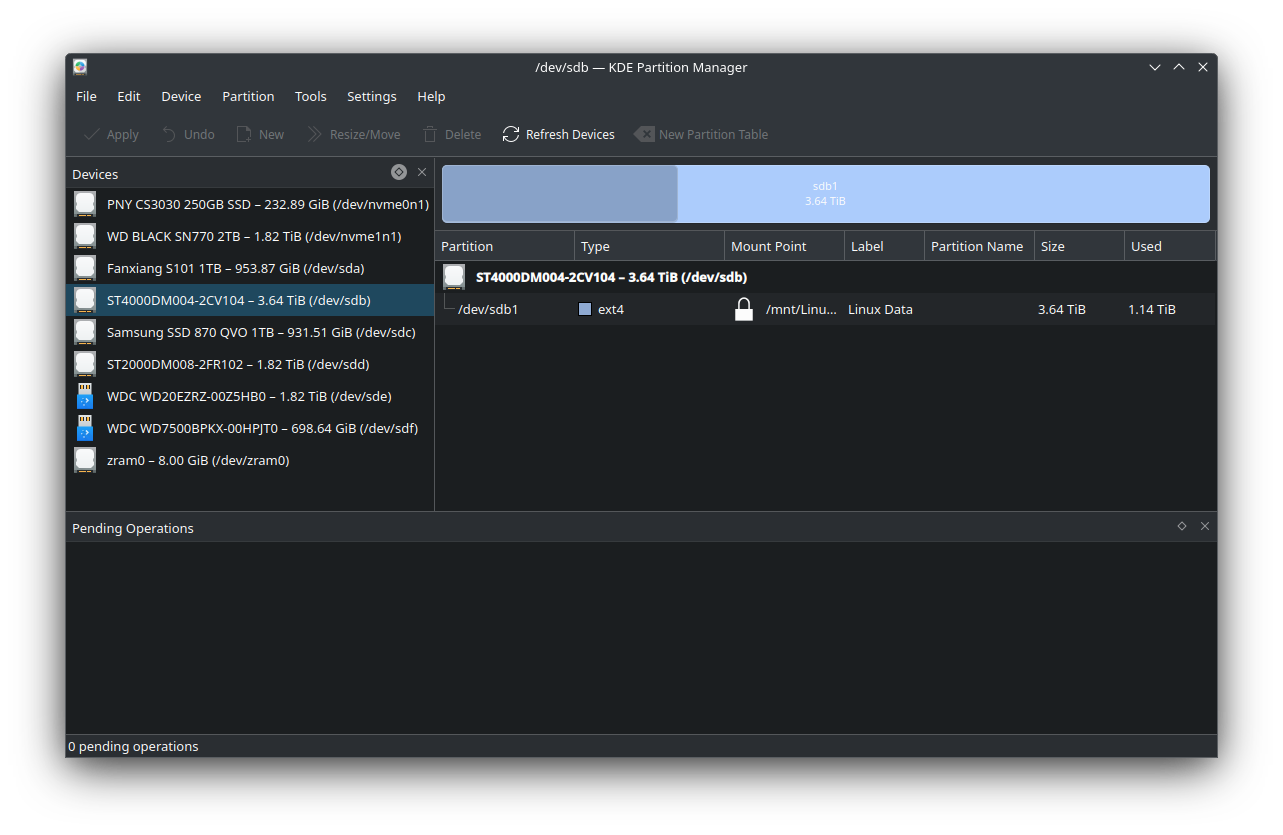Click the Apply toolbar button

click(x=111, y=134)
